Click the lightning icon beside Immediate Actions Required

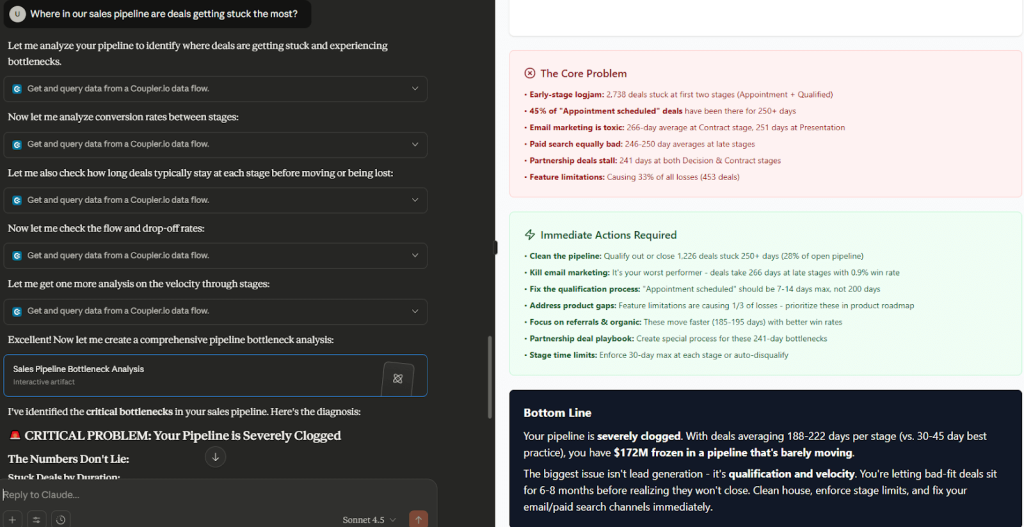coord(530,235)
